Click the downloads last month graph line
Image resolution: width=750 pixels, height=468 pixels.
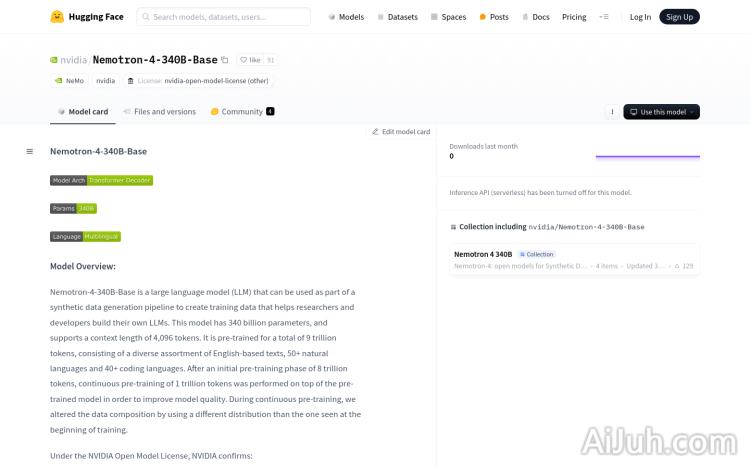pos(647,156)
